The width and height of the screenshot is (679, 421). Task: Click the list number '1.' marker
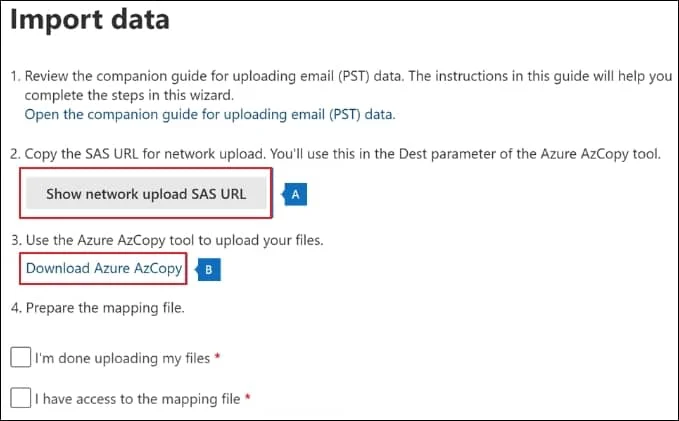[x=15, y=76]
